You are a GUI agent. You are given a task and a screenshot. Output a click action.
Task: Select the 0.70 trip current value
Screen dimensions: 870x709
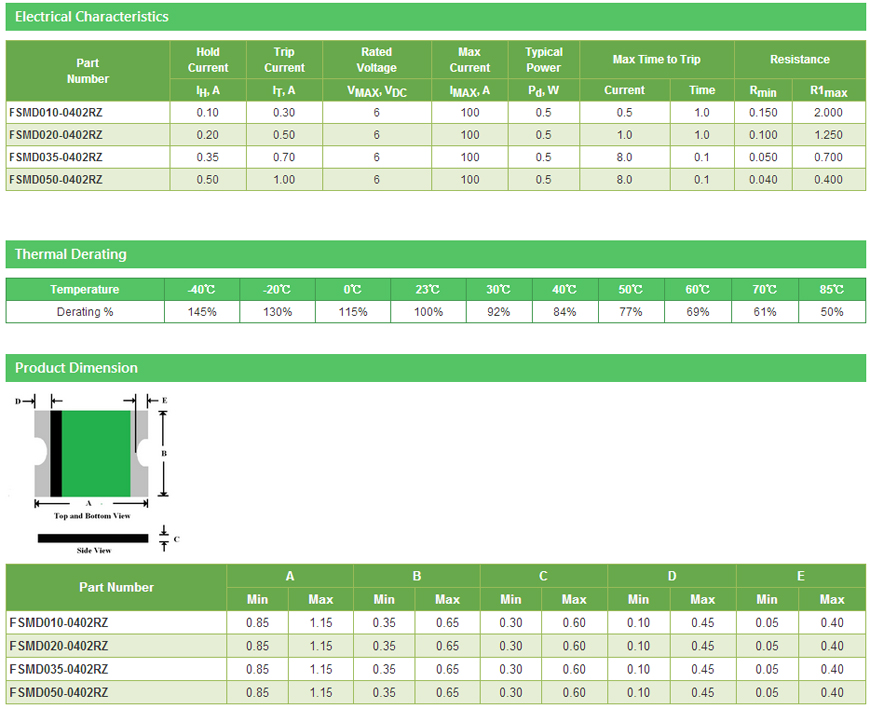[284, 157]
